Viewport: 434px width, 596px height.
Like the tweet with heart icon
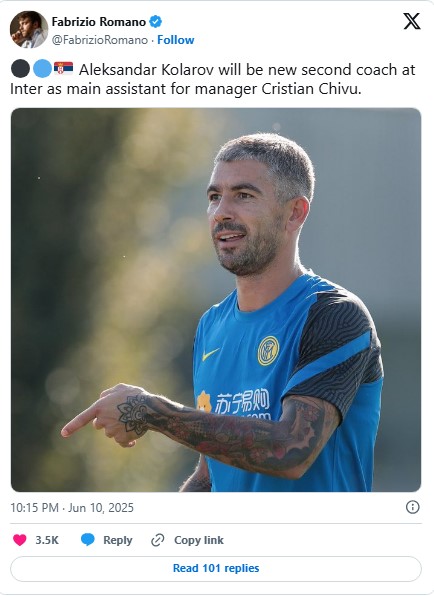[20, 540]
